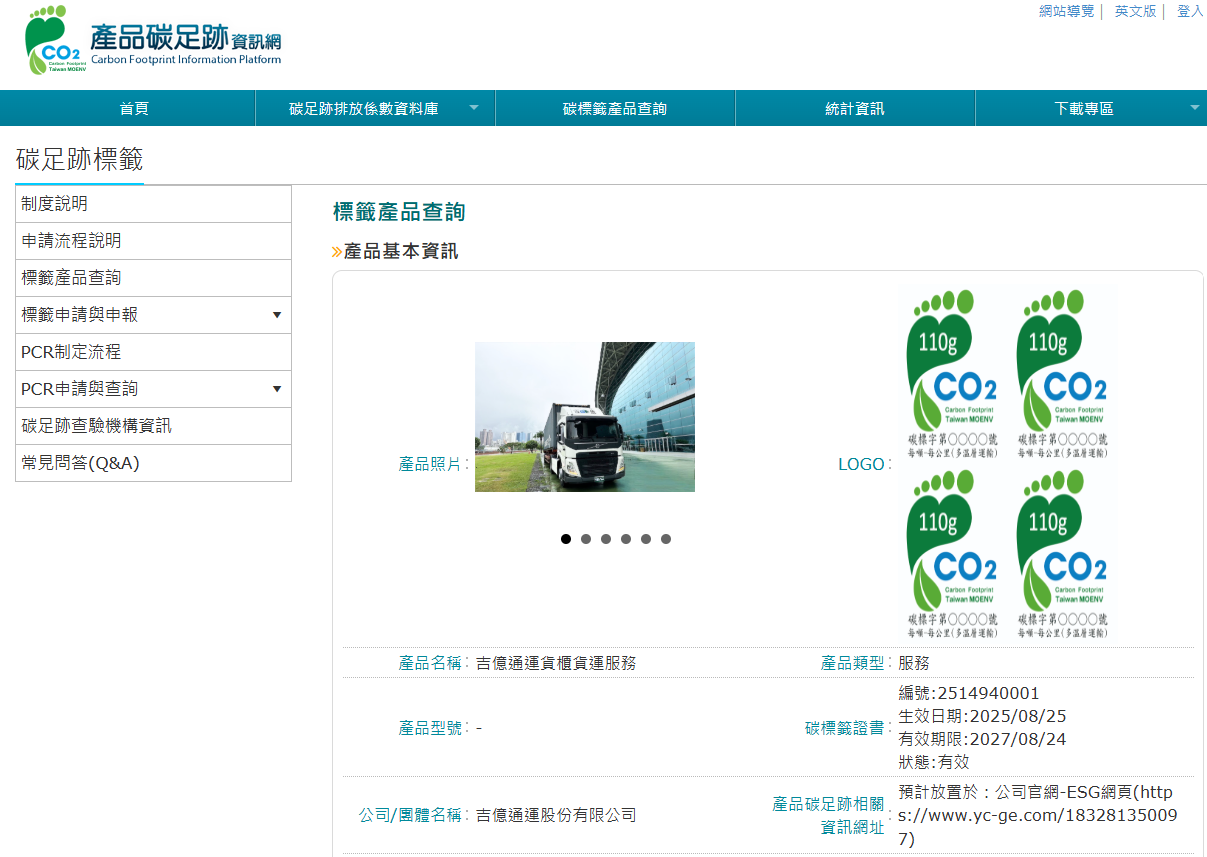Click the top-left 110g carbon label logo
Image resolution: width=1207 pixels, height=857 pixels.
(952, 374)
